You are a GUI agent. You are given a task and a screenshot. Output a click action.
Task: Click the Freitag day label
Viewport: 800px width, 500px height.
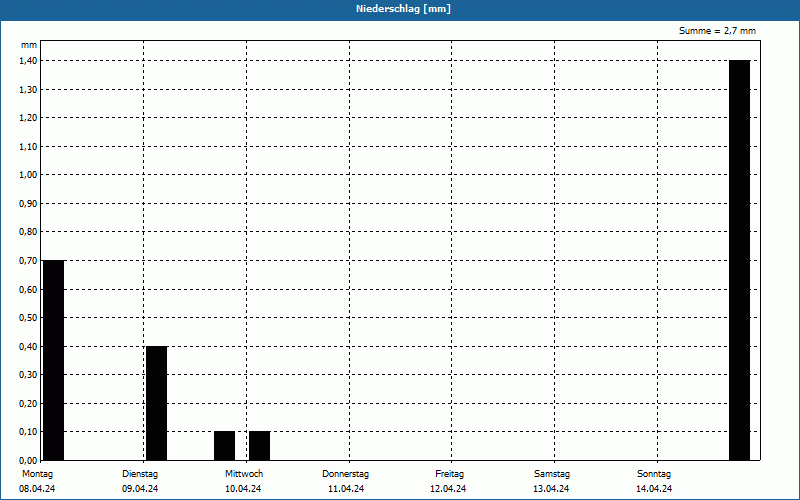coord(449,474)
